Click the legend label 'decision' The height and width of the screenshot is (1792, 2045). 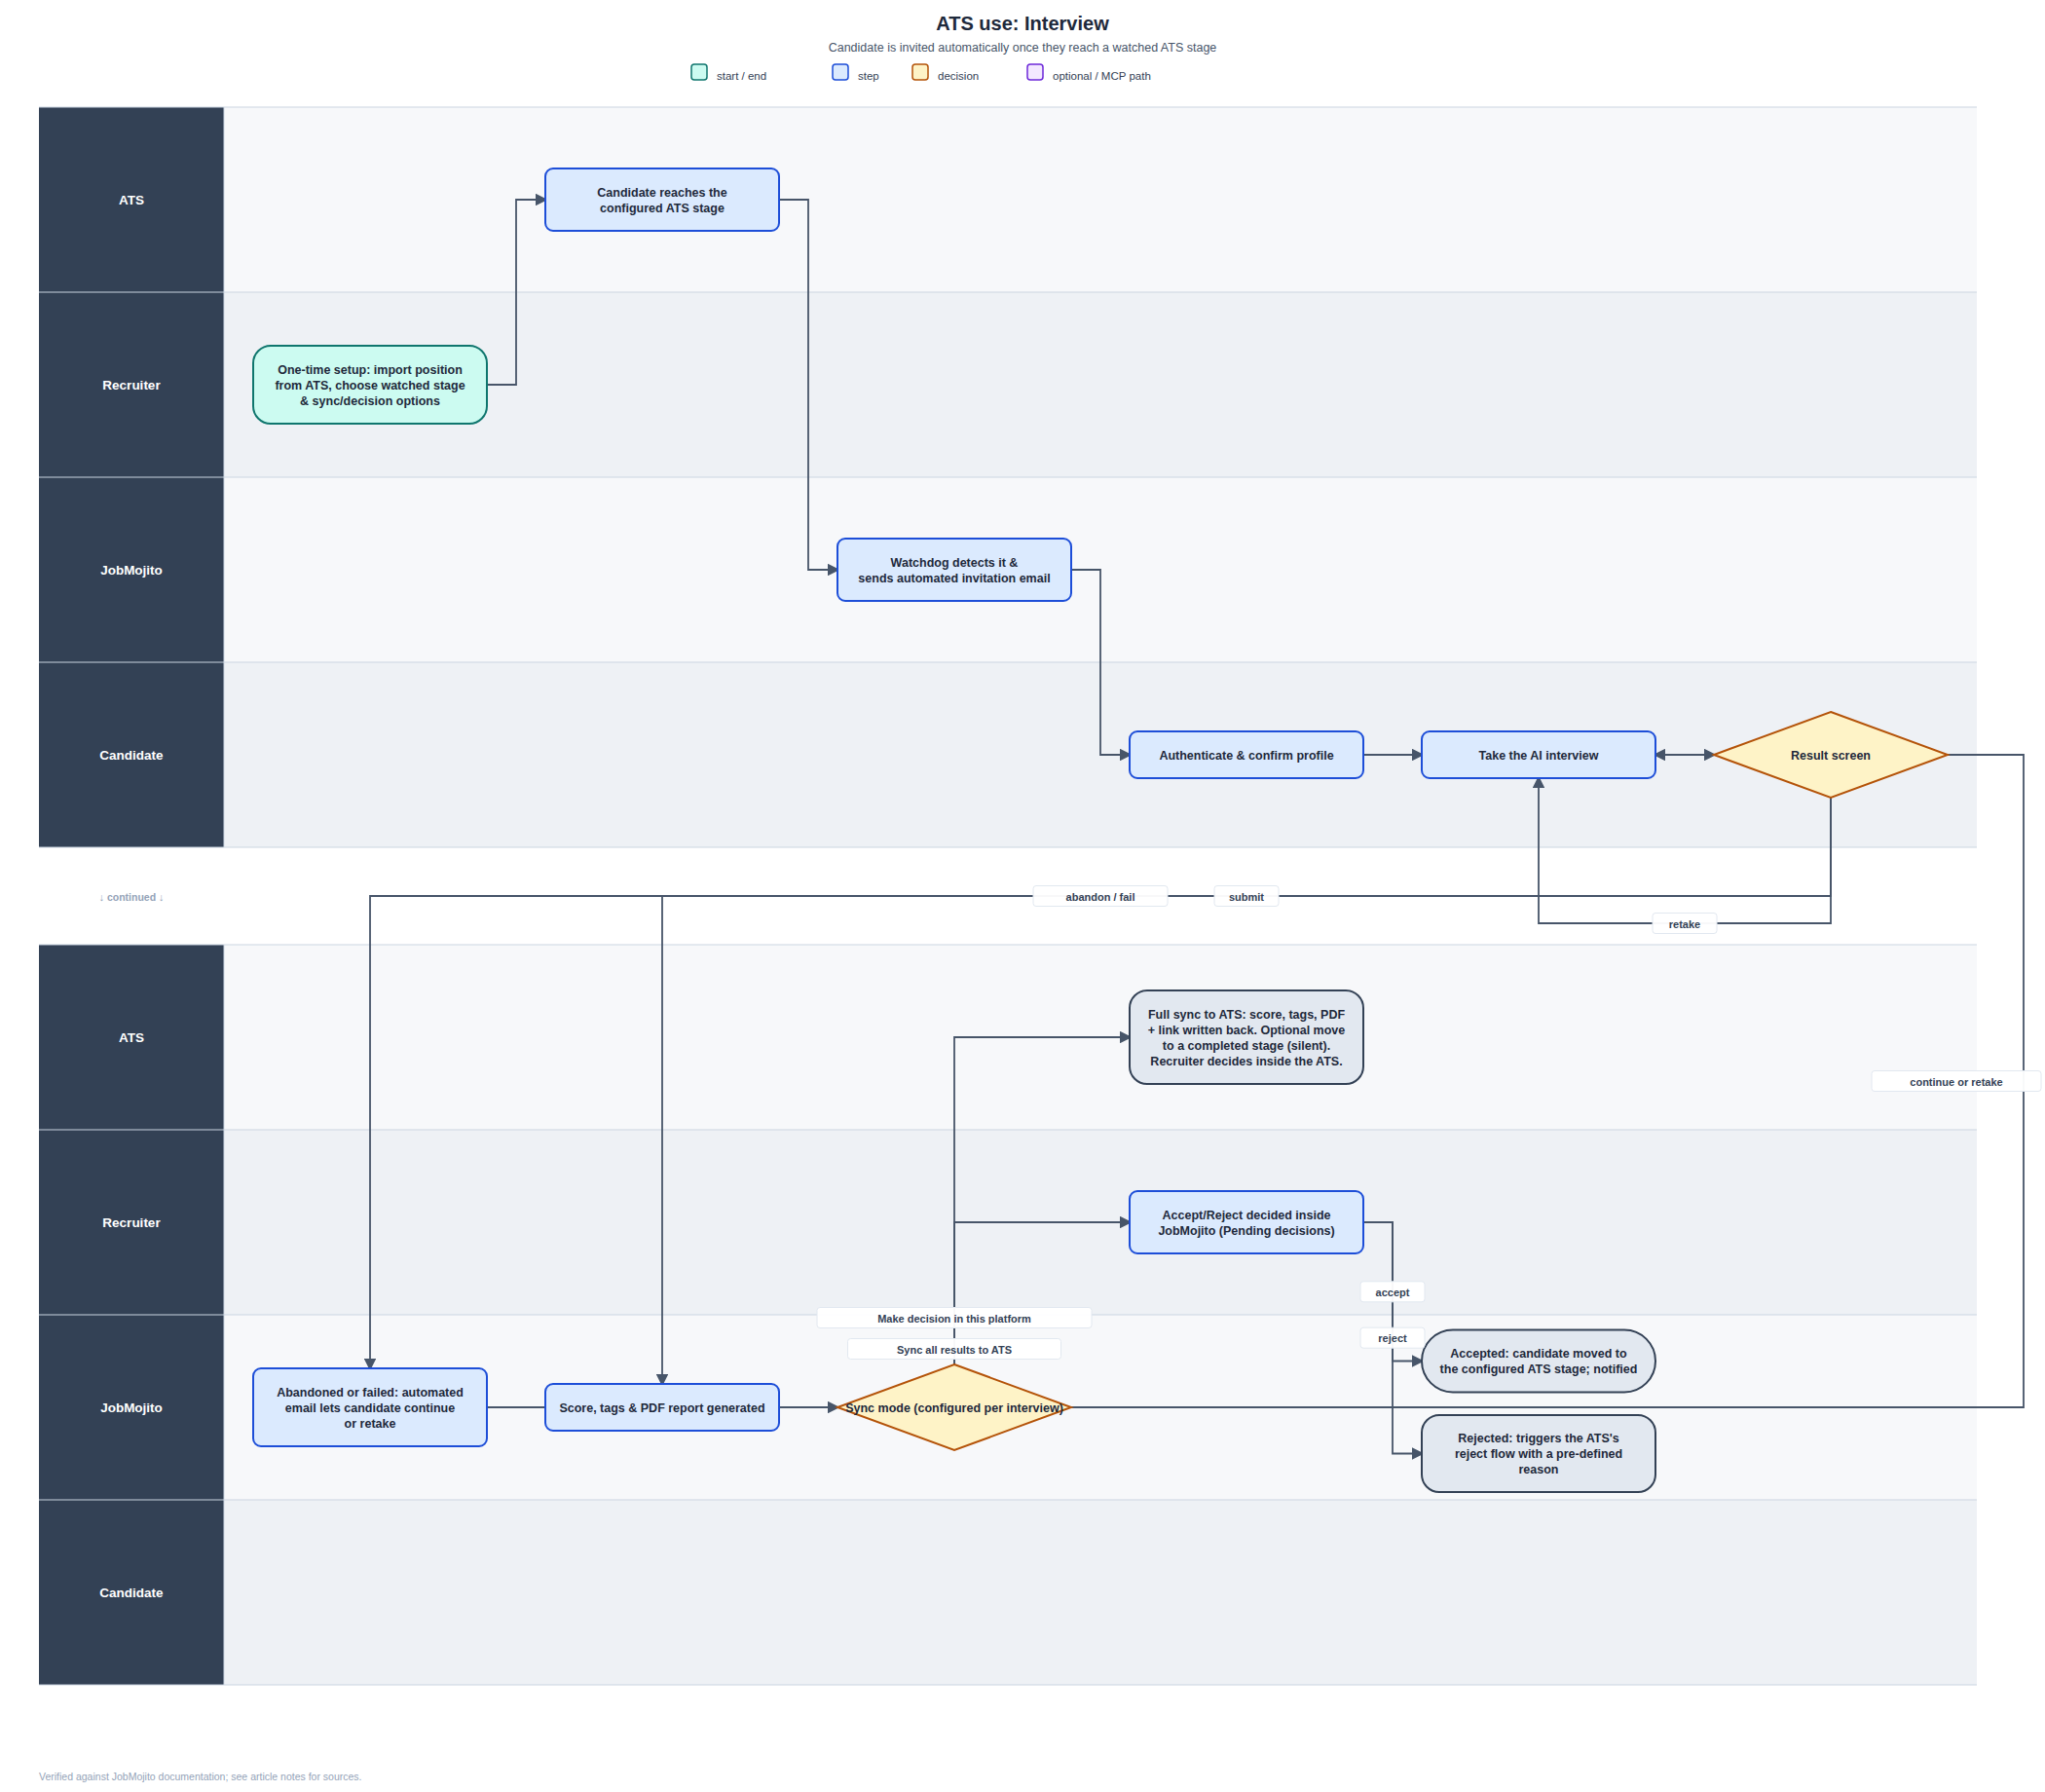pyautogui.click(x=957, y=76)
